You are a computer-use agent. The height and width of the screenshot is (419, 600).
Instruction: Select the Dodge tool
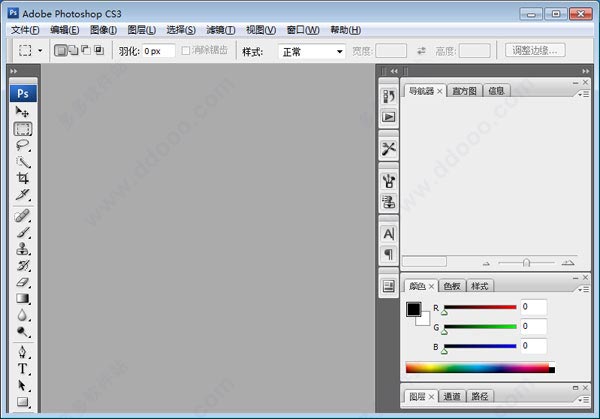(23, 332)
